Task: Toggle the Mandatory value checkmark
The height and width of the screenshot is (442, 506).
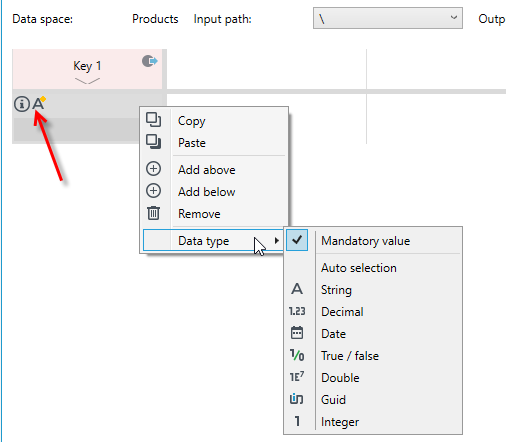Action: click(297, 240)
